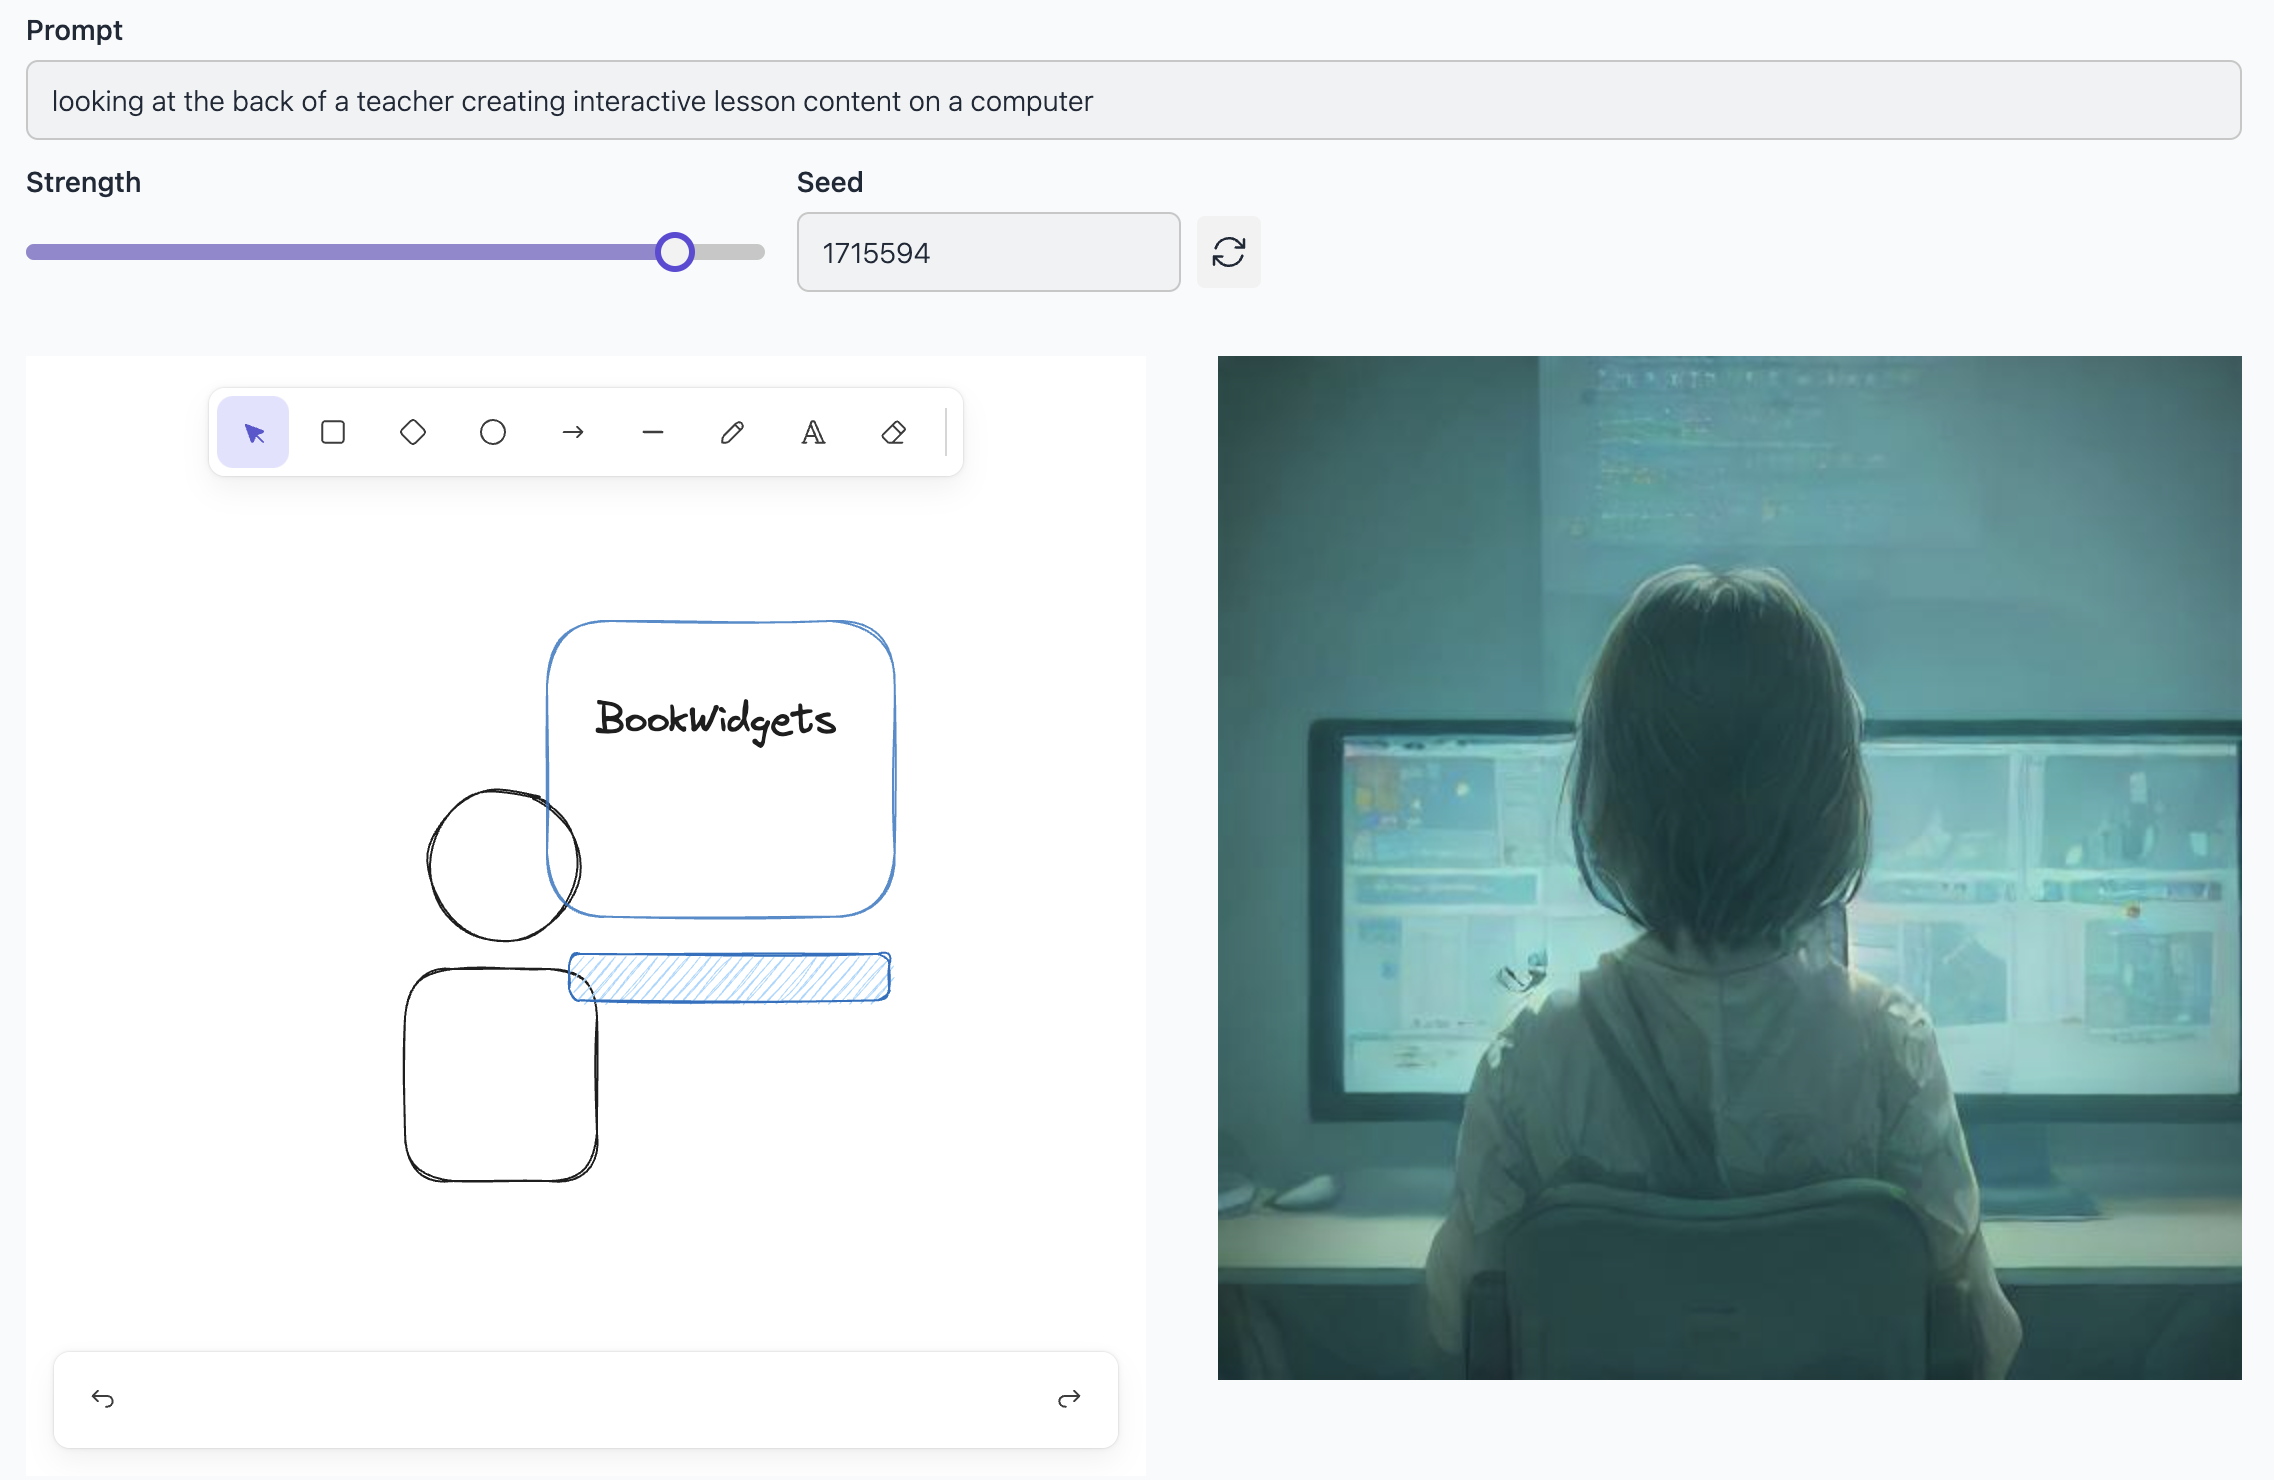
Task: Select the selection arrow tool
Action: [253, 432]
